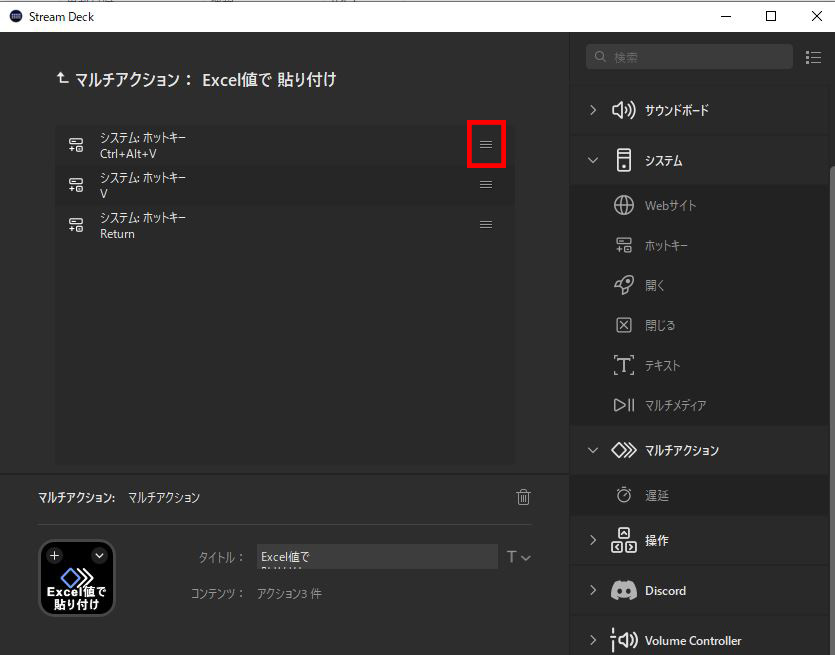Screen dimensions: 835x655
Task: Click the サウンドボード speaker icon
Action: [624, 110]
